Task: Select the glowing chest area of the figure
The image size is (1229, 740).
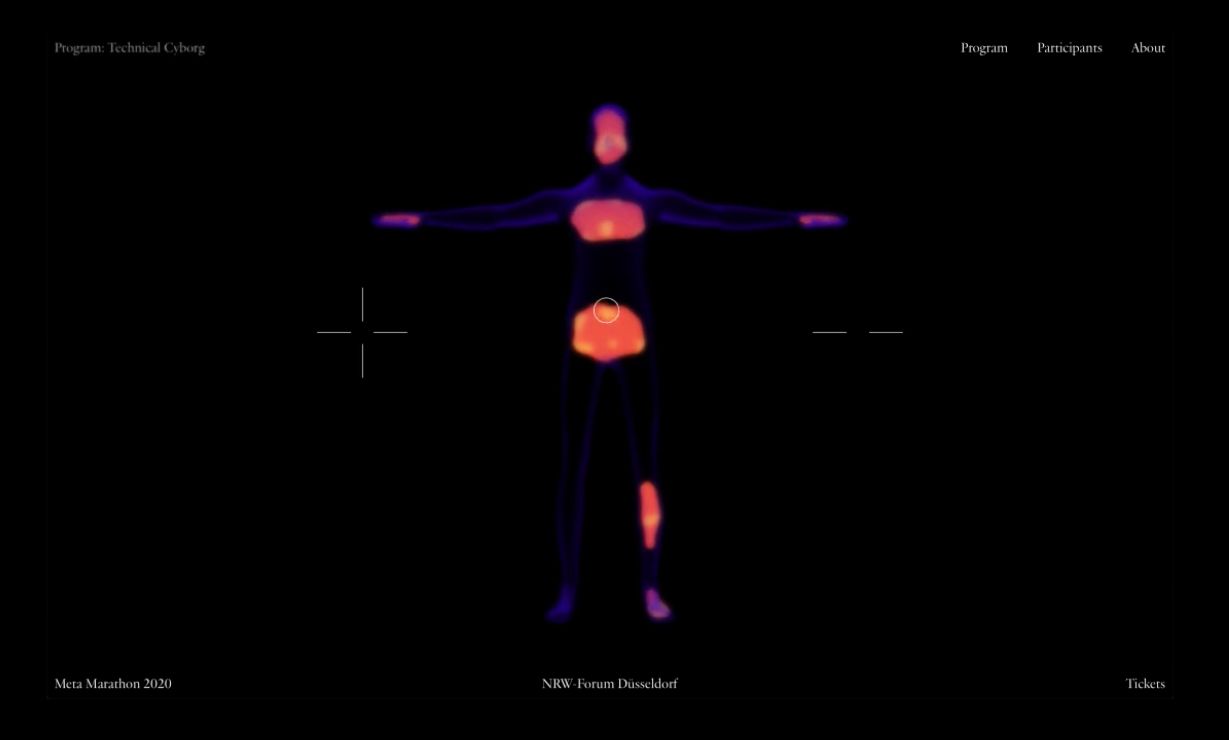Action: (608, 220)
